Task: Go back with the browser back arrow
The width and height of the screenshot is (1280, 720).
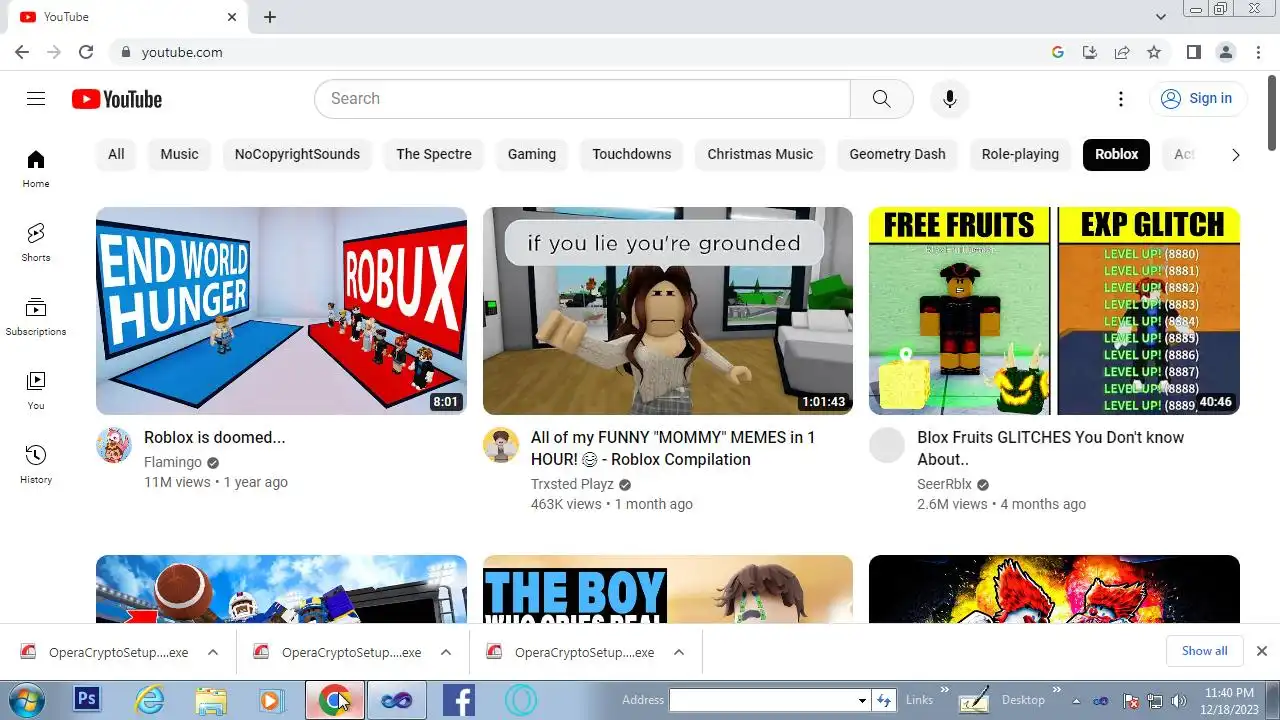Action: 22,52
